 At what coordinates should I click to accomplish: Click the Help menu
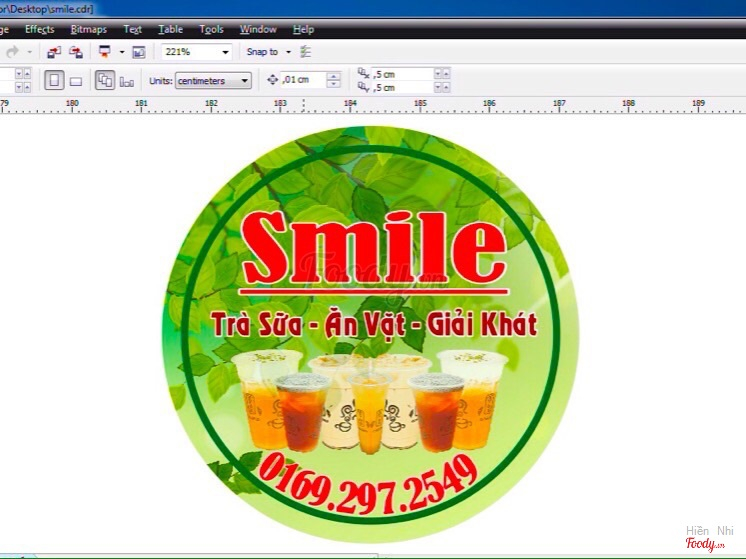coord(303,30)
